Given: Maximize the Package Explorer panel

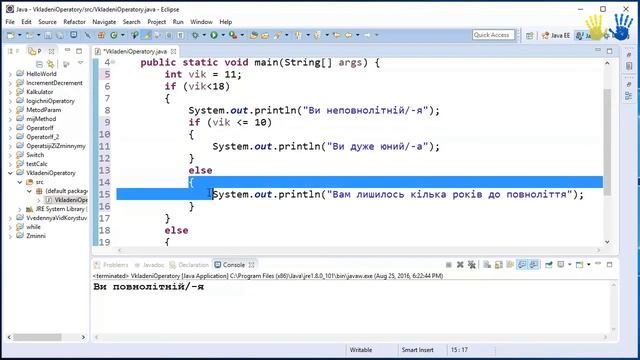Looking at the screenshot, I should pos(79,51).
